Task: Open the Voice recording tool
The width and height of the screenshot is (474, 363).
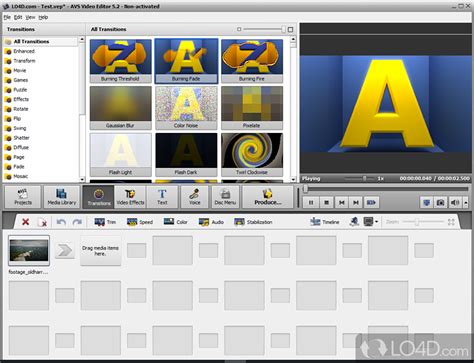Action: [195, 197]
